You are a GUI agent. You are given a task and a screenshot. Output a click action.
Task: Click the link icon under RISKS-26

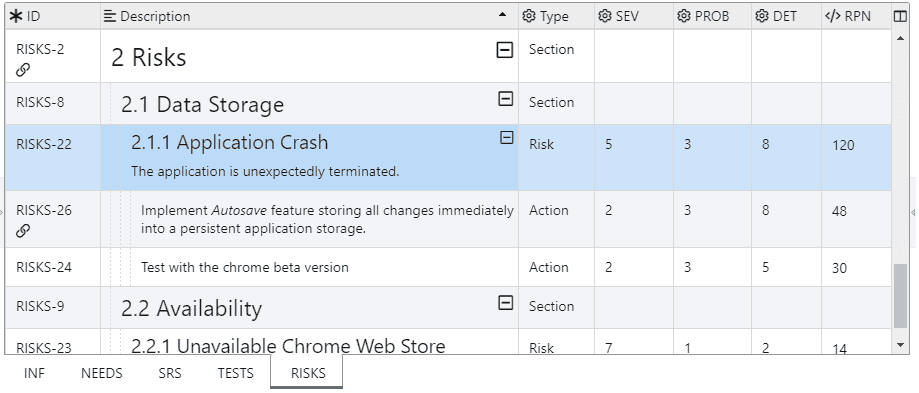(x=23, y=231)
